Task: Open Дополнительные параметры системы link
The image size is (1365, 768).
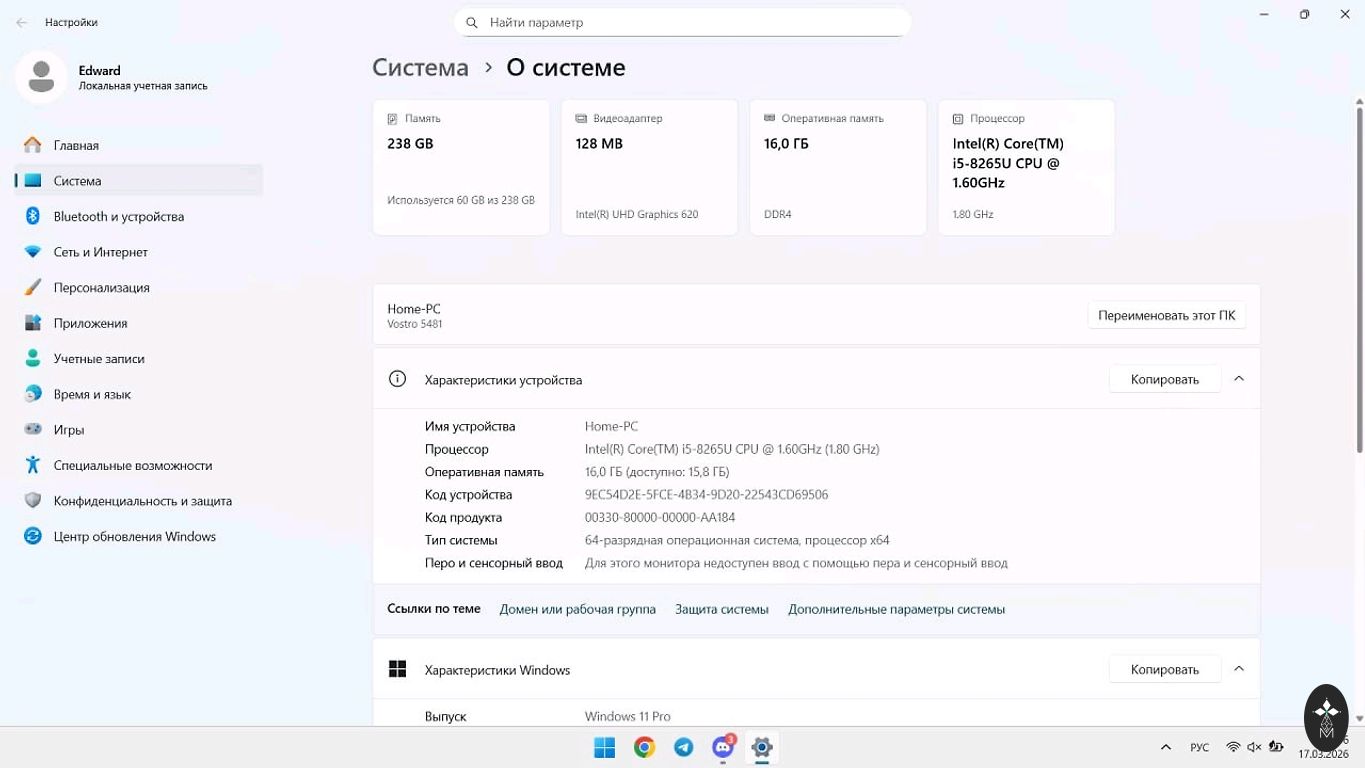Action: click(x=896, y=609)
